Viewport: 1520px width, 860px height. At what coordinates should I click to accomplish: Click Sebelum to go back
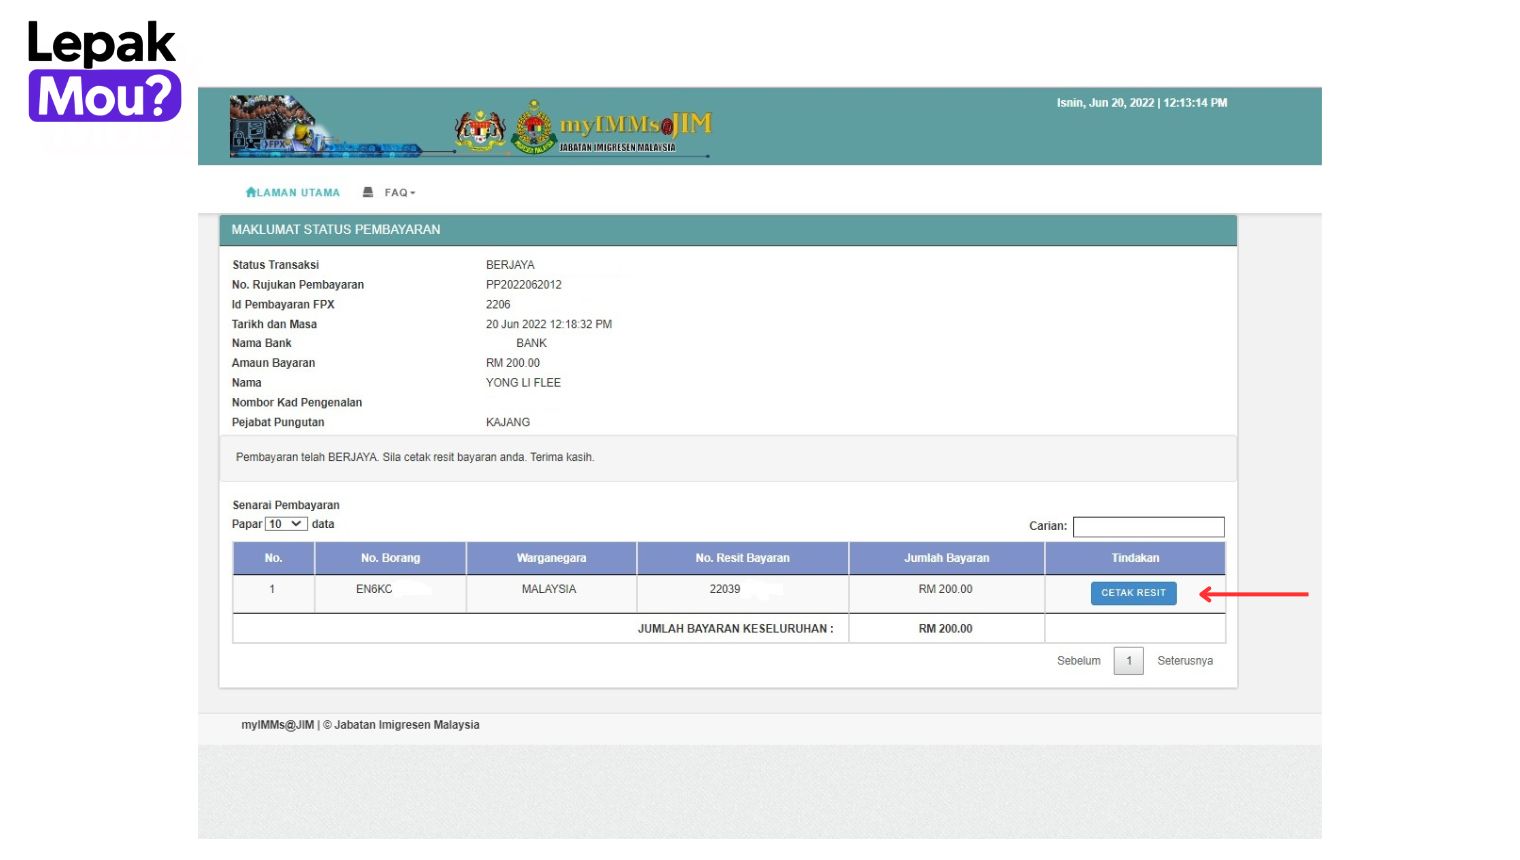pos(1078,660)
